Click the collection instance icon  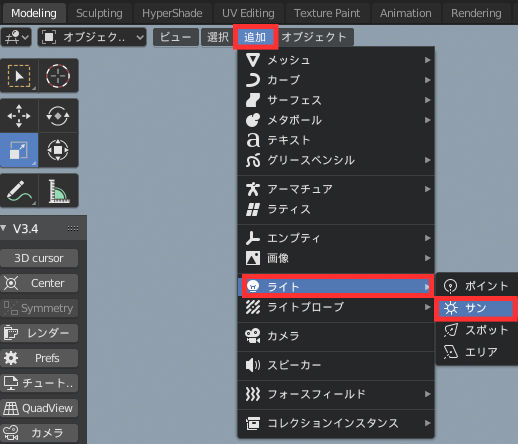[x=253, y=423]
